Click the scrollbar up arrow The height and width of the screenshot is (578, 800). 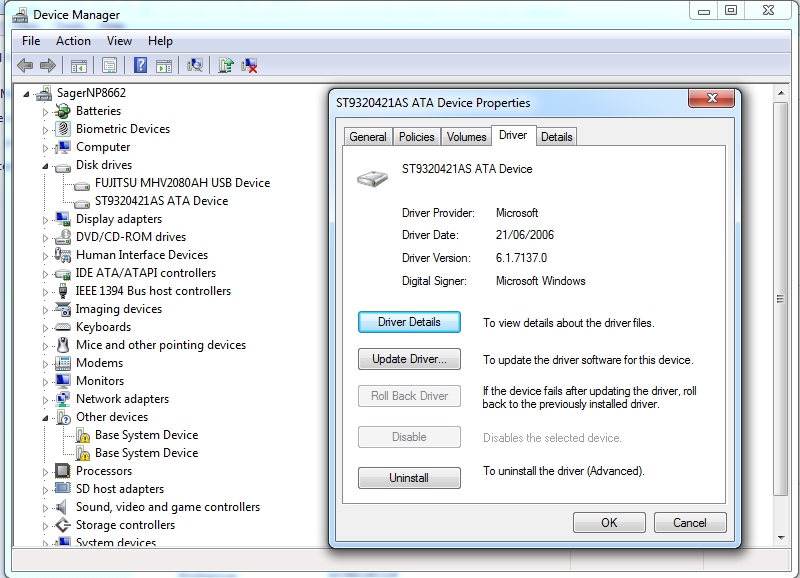(x=781, y=93)
